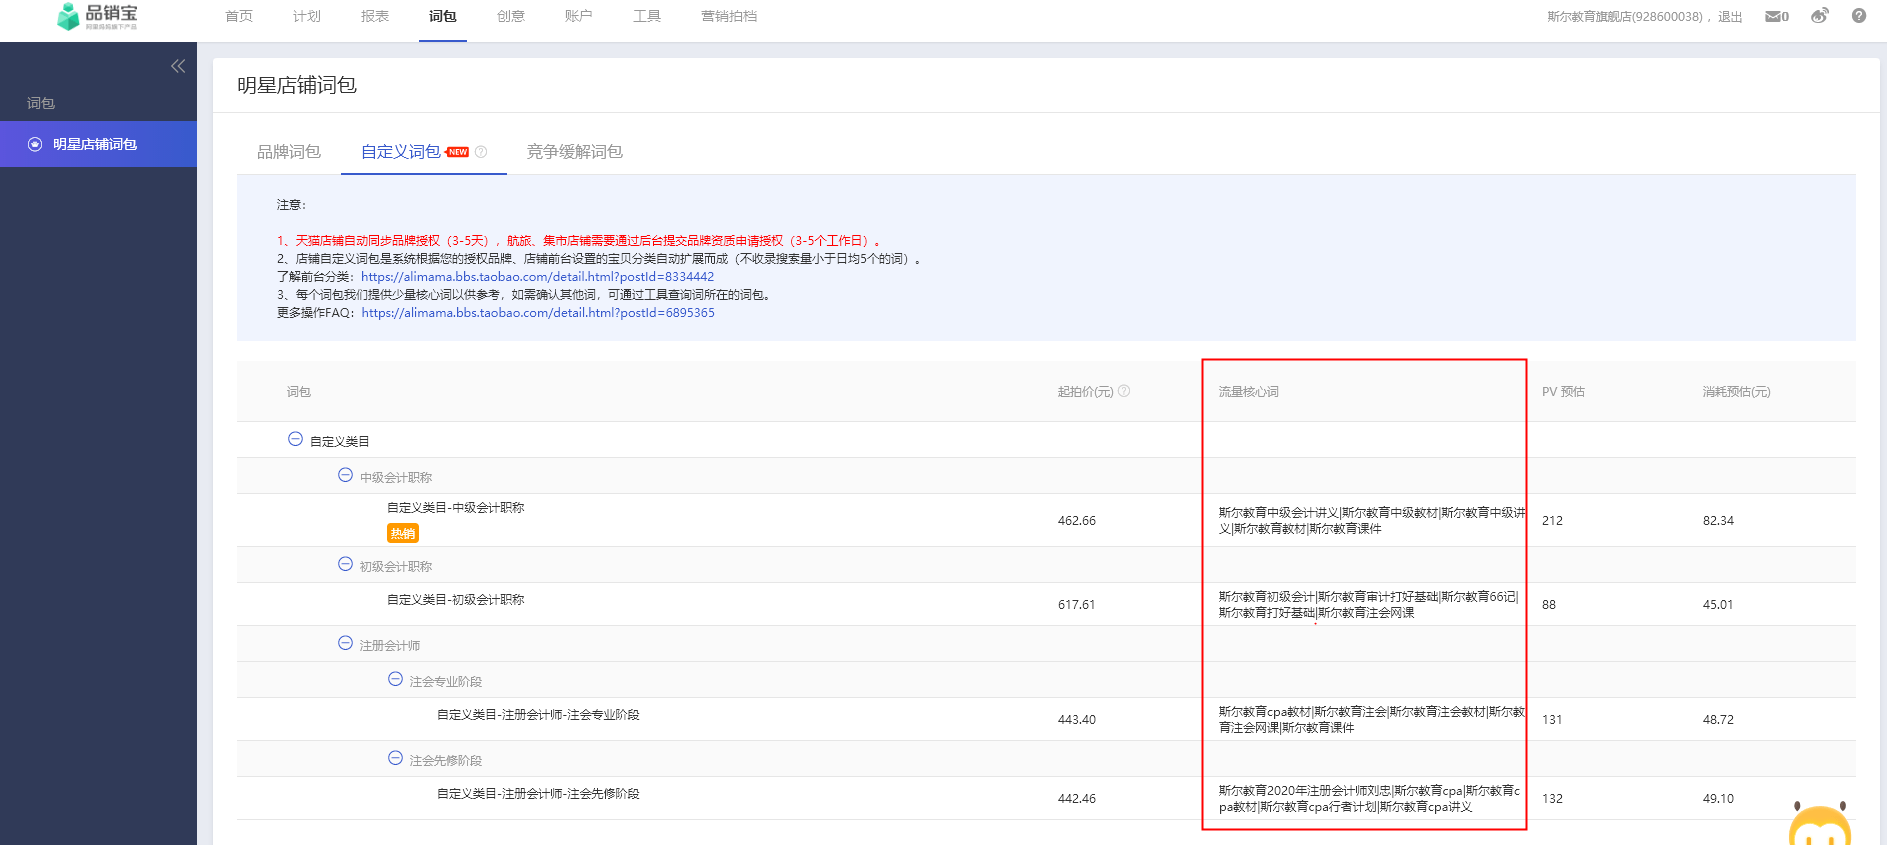Open the postId=6895365 FAQ link

point(538,313)
